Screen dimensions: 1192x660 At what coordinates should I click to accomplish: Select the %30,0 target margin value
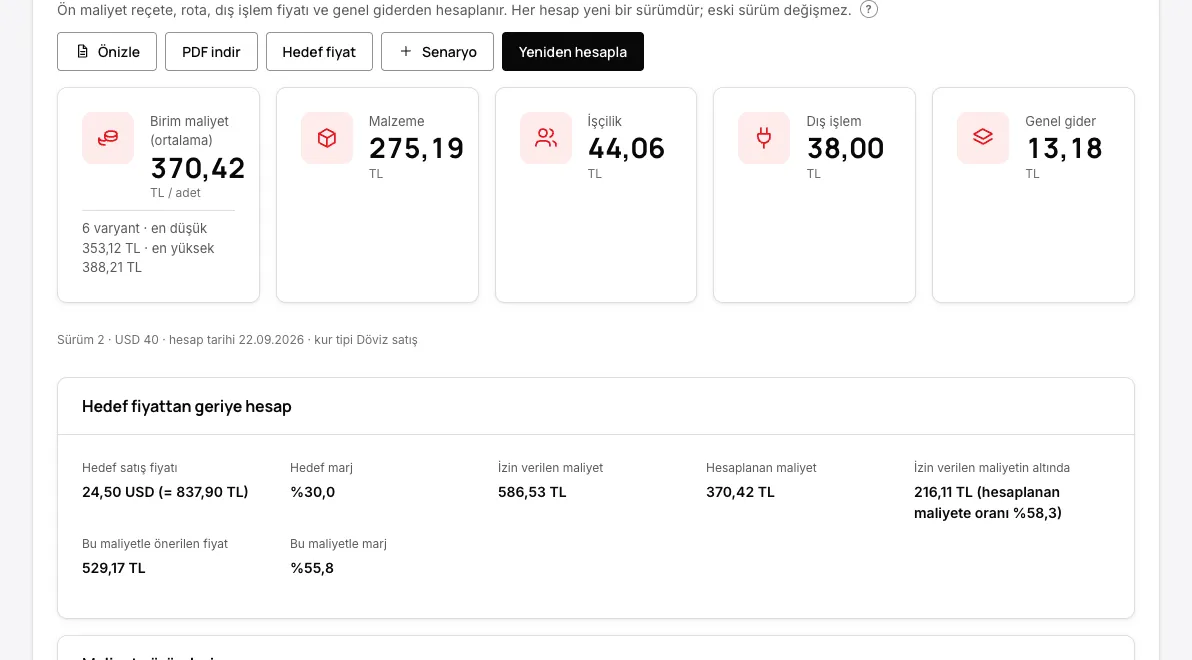coord(312,492)
